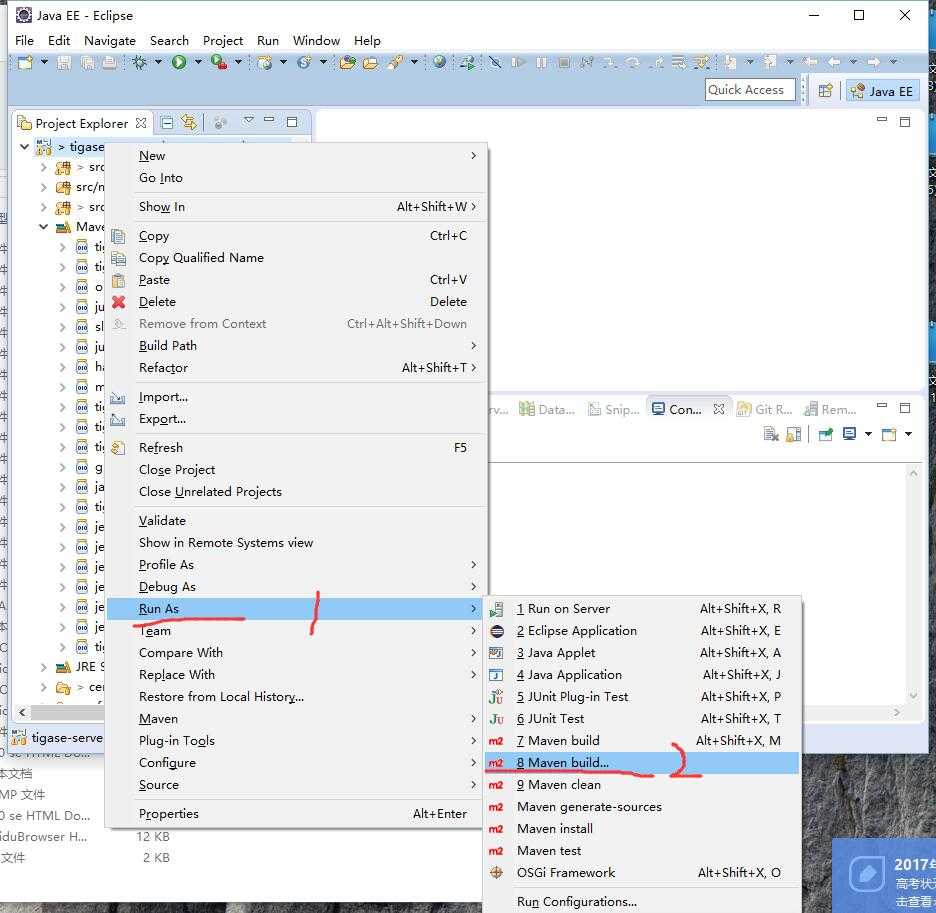Click the Print toolbar icon
936x913 pixels.
tap(109, 62)
